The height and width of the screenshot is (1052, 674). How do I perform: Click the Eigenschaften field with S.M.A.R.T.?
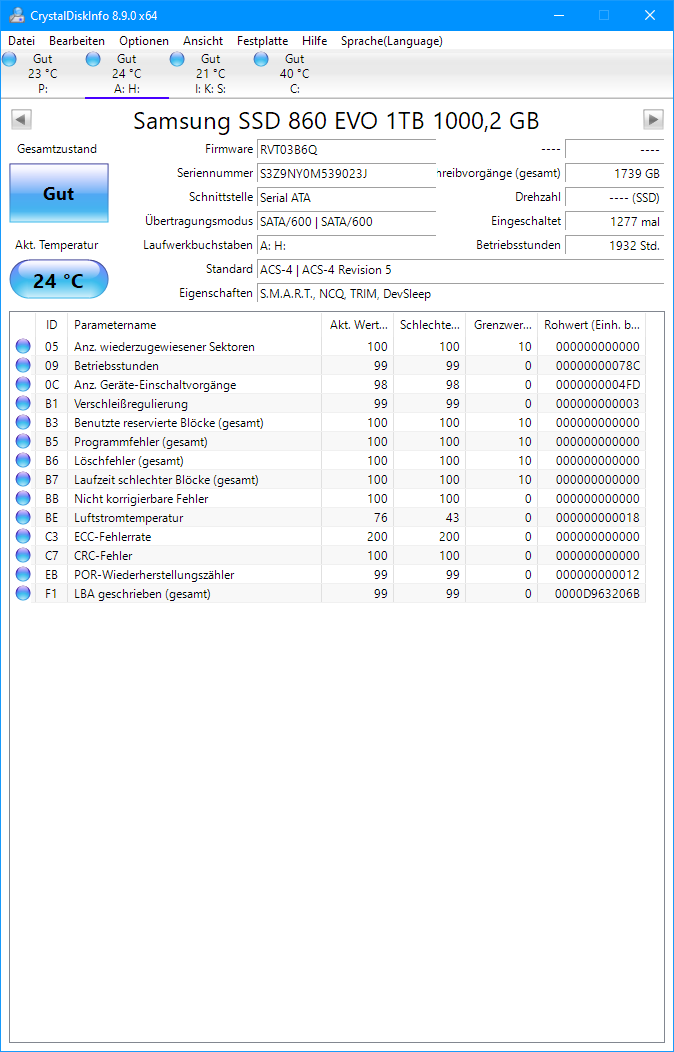pos(461,293)
